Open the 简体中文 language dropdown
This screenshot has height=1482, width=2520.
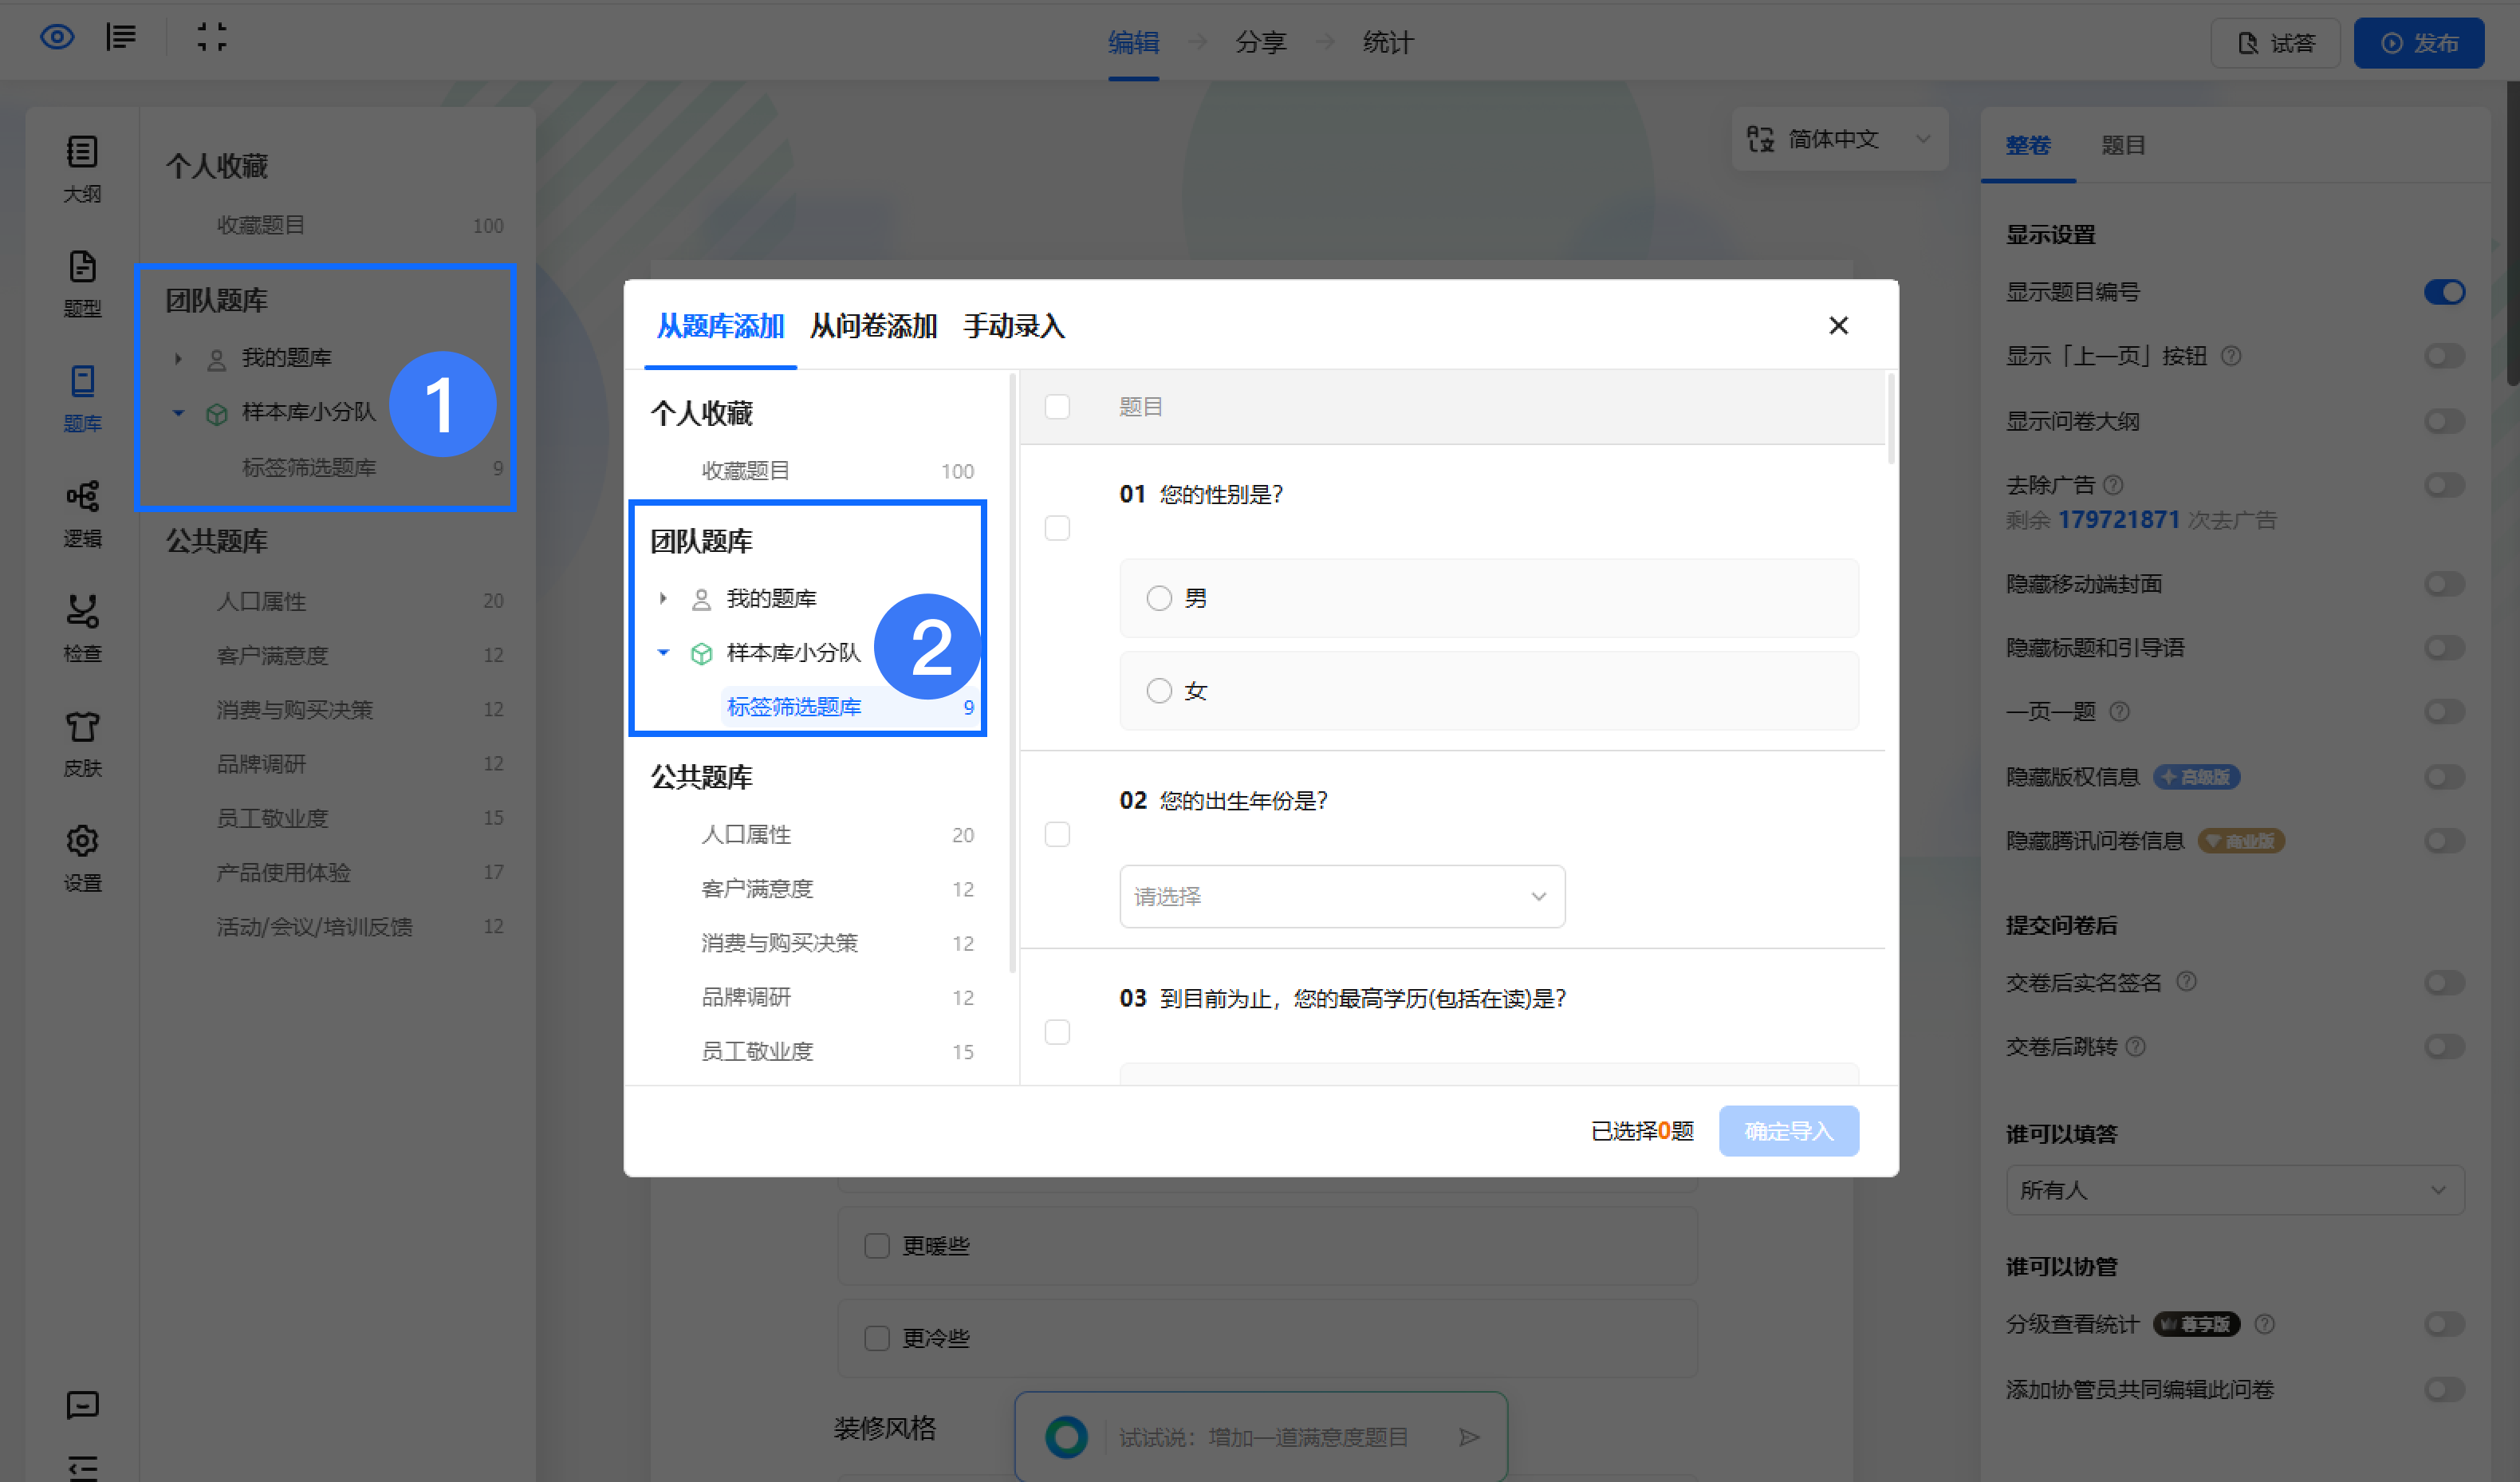pyautogui.click(x=1839, y=139)
